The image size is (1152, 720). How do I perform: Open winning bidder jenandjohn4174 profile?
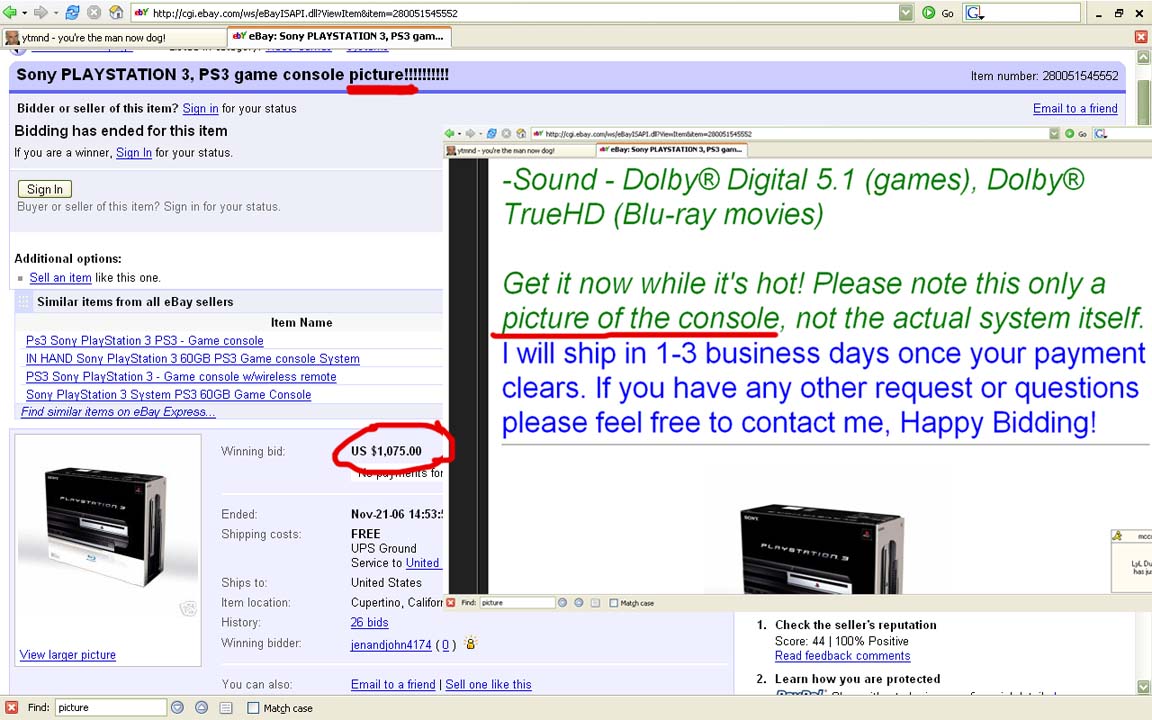391,644
